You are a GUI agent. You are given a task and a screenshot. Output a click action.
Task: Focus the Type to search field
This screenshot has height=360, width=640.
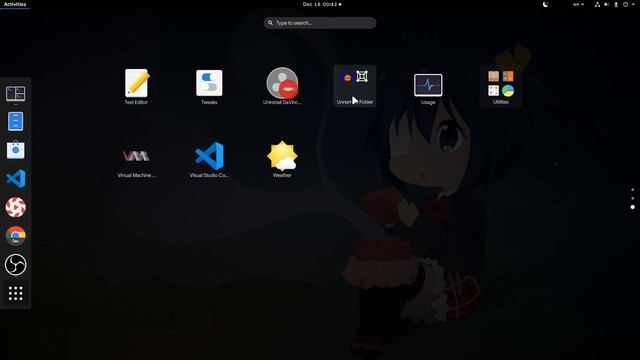pos(320,23)
